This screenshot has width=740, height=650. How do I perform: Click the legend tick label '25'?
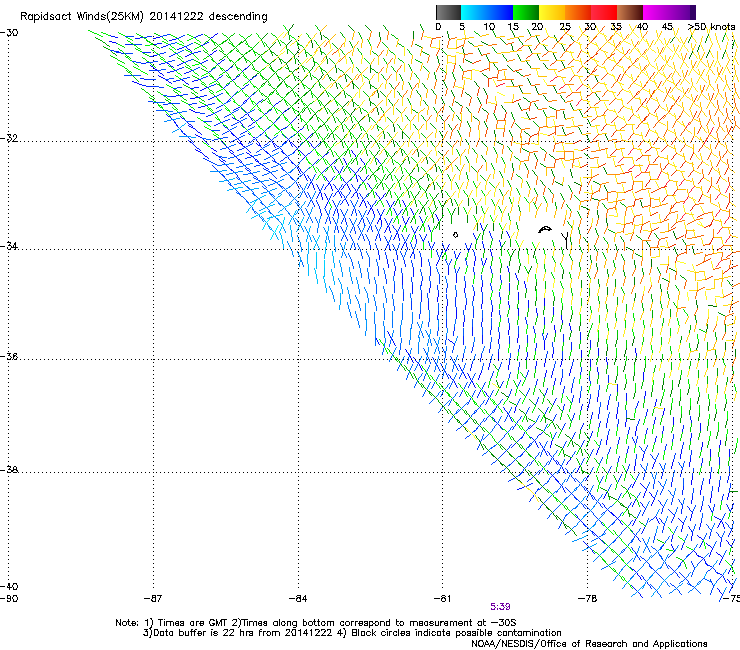(x=565, y=27)
